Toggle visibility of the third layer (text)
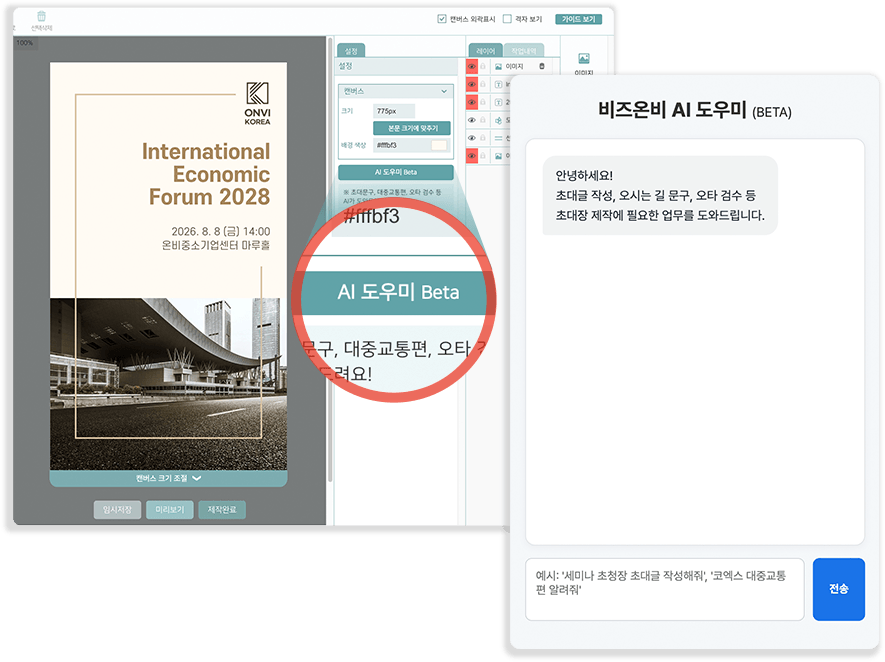Screen dimensions: 885x662 click(472, 102)
